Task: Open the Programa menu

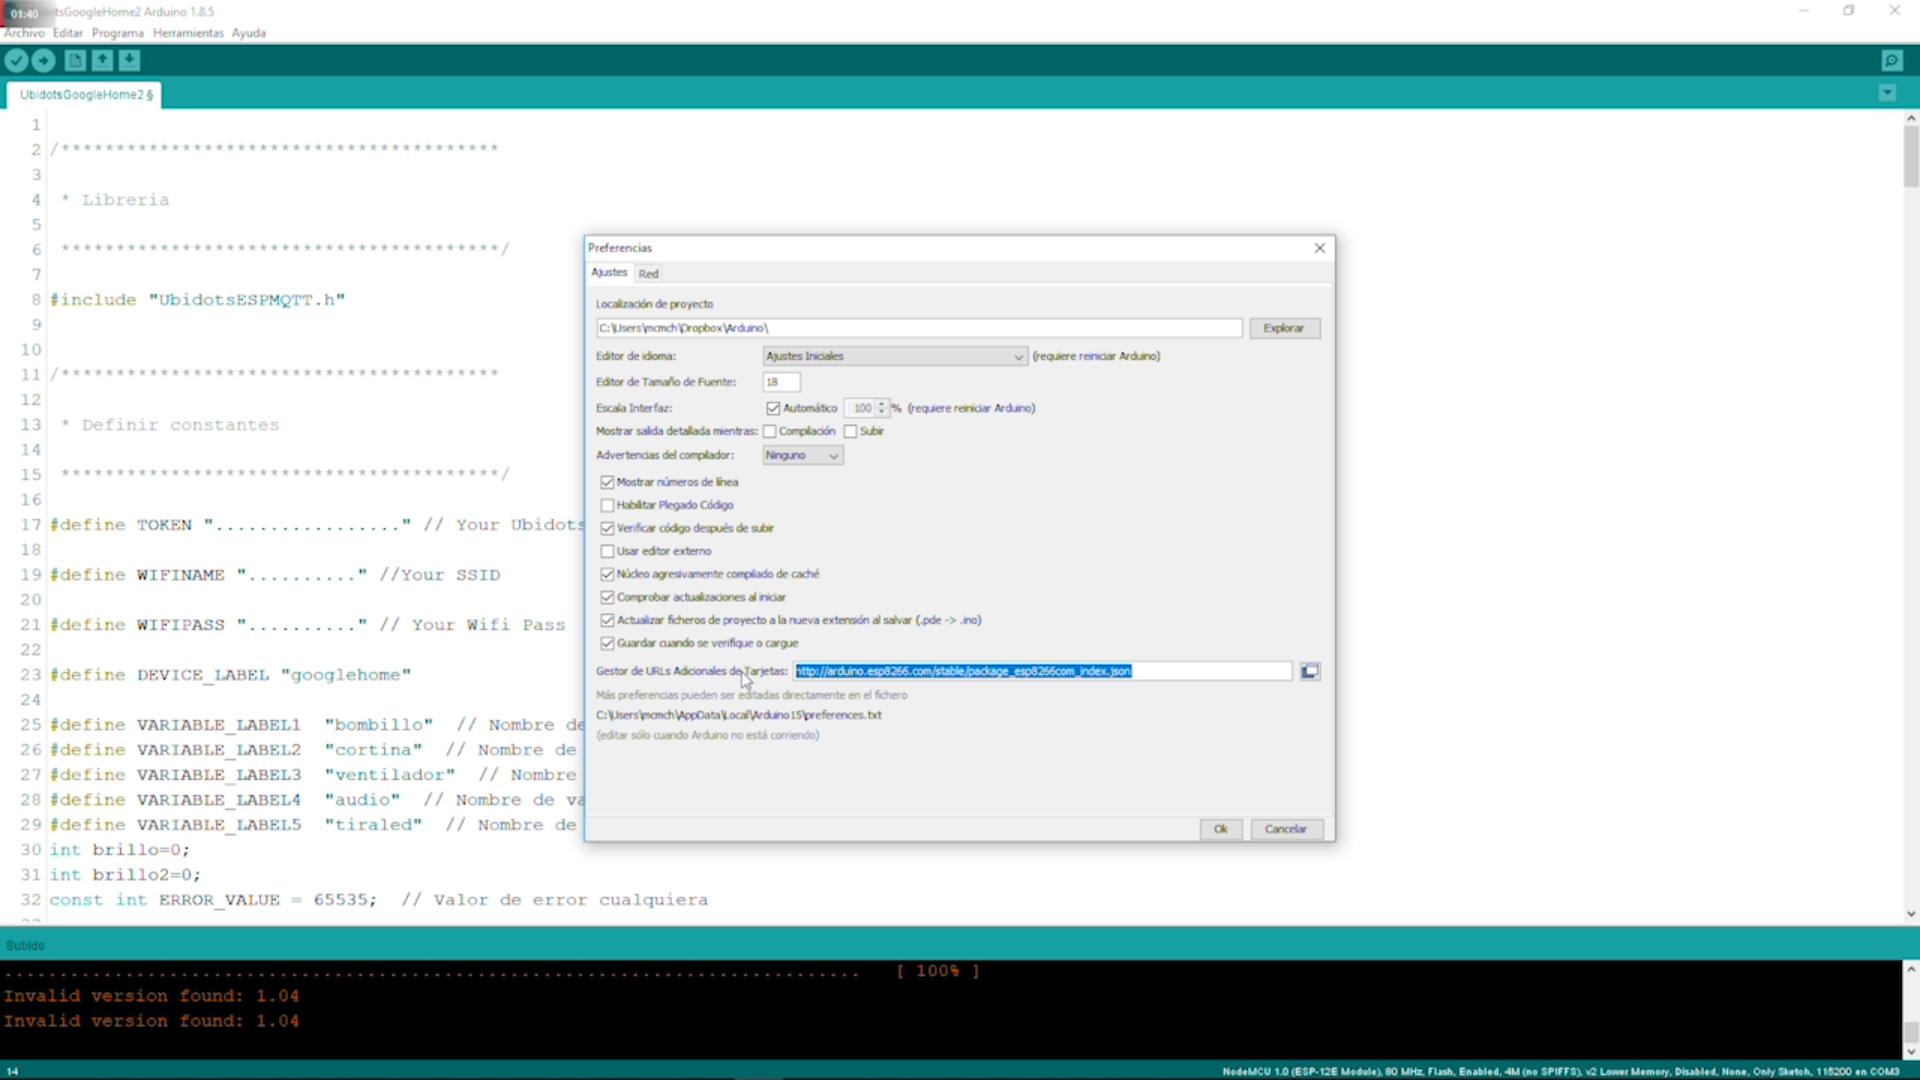Action: click(x=118, y=33)
